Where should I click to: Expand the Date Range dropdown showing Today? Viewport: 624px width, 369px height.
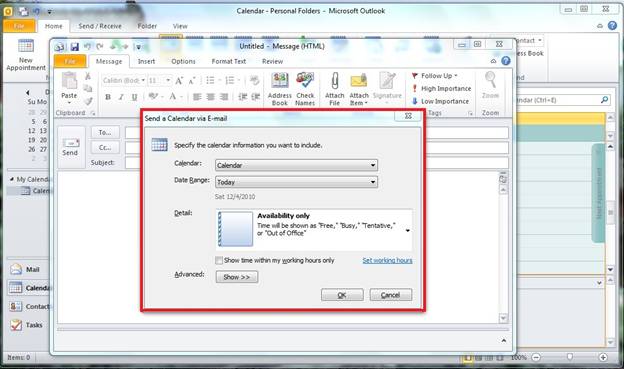point(296,182)
